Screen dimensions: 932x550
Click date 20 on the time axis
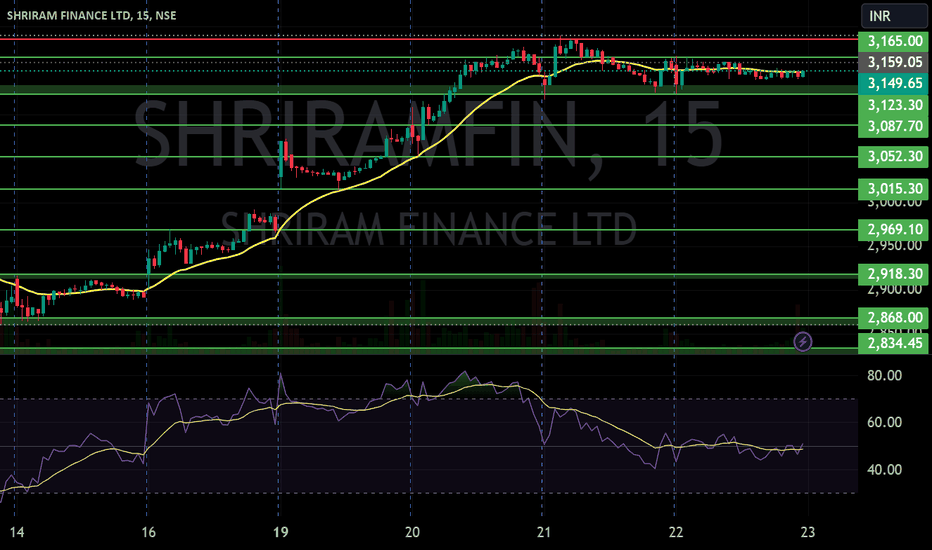click(413, 532)
